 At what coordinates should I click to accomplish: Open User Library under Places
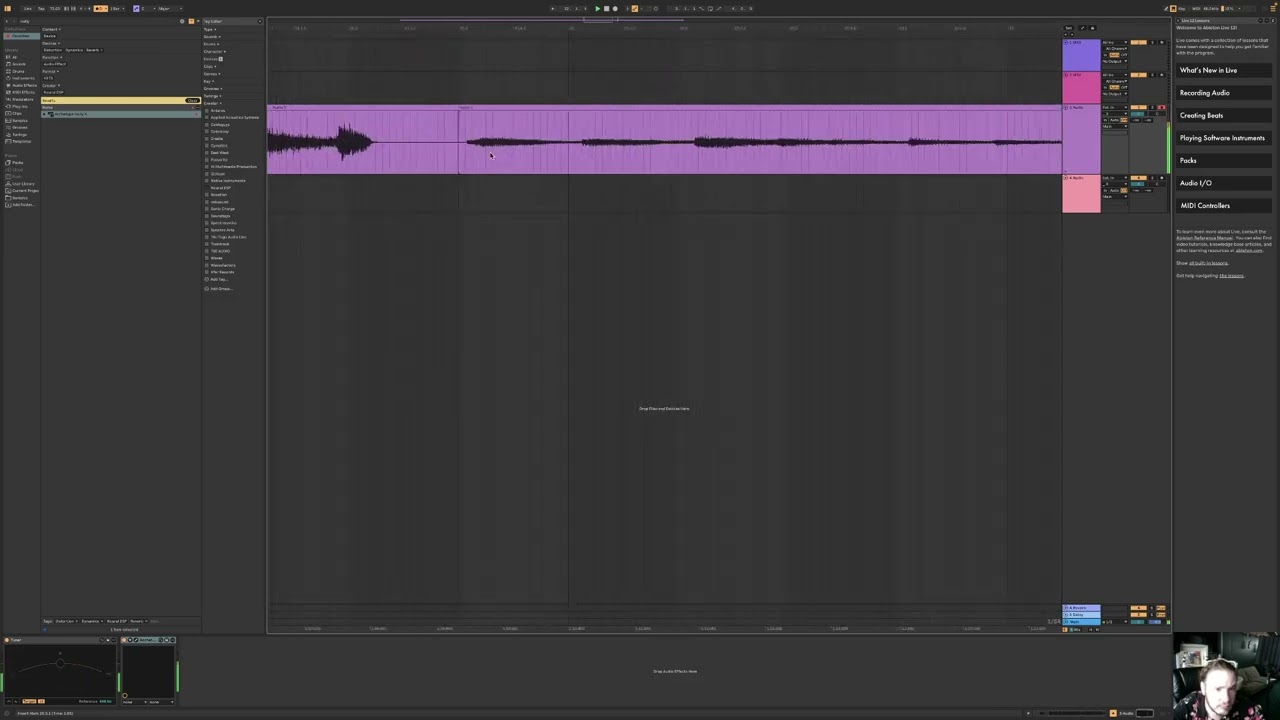coord(21,184)
